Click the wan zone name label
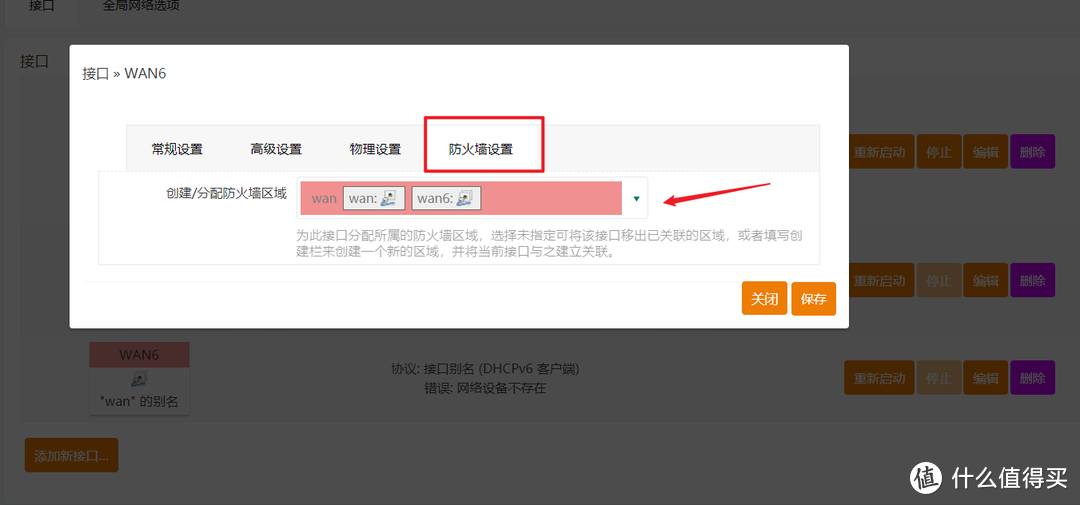Viewport: 1080px width, 505px height. tap(324, 198)
